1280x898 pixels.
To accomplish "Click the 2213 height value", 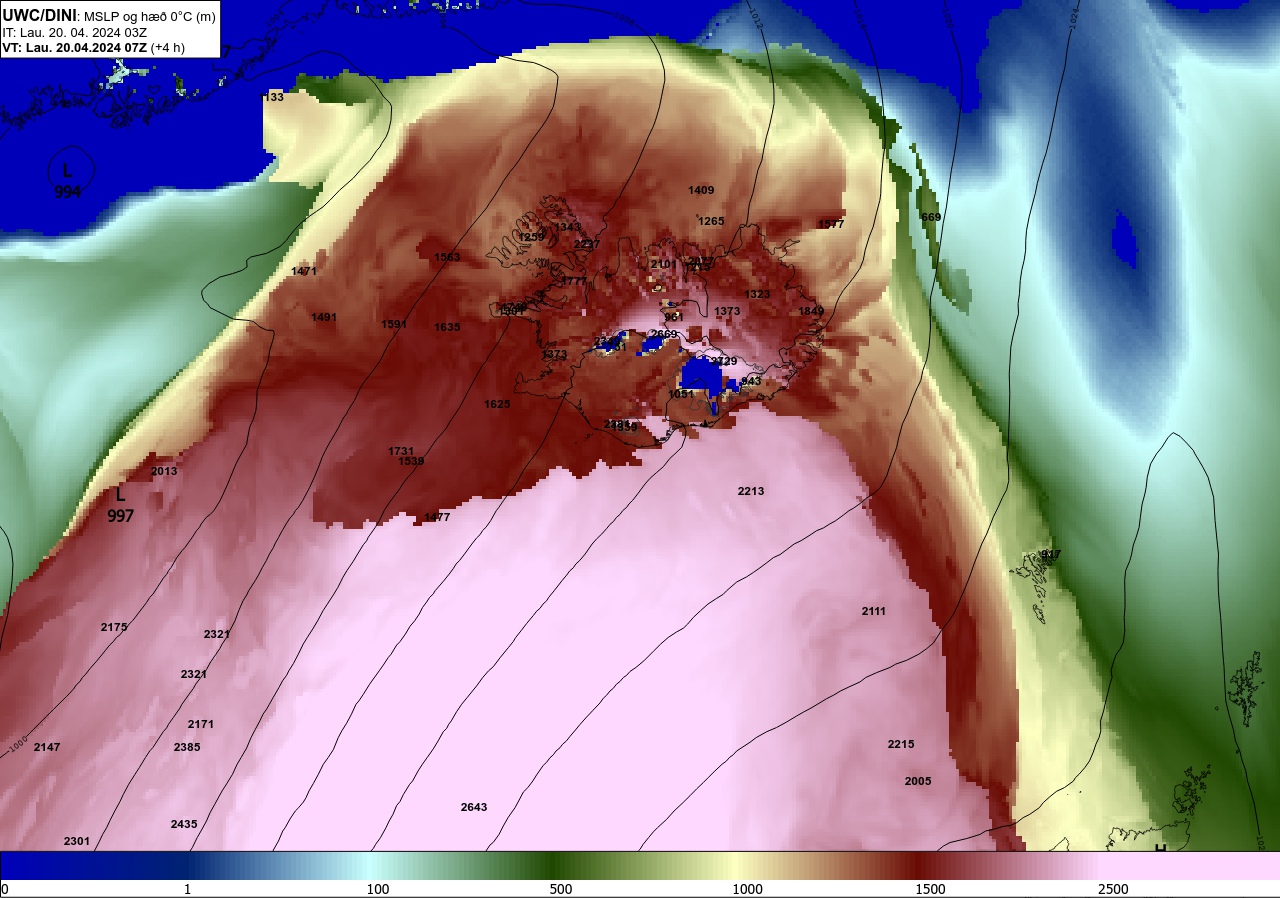I will point(751,491).
